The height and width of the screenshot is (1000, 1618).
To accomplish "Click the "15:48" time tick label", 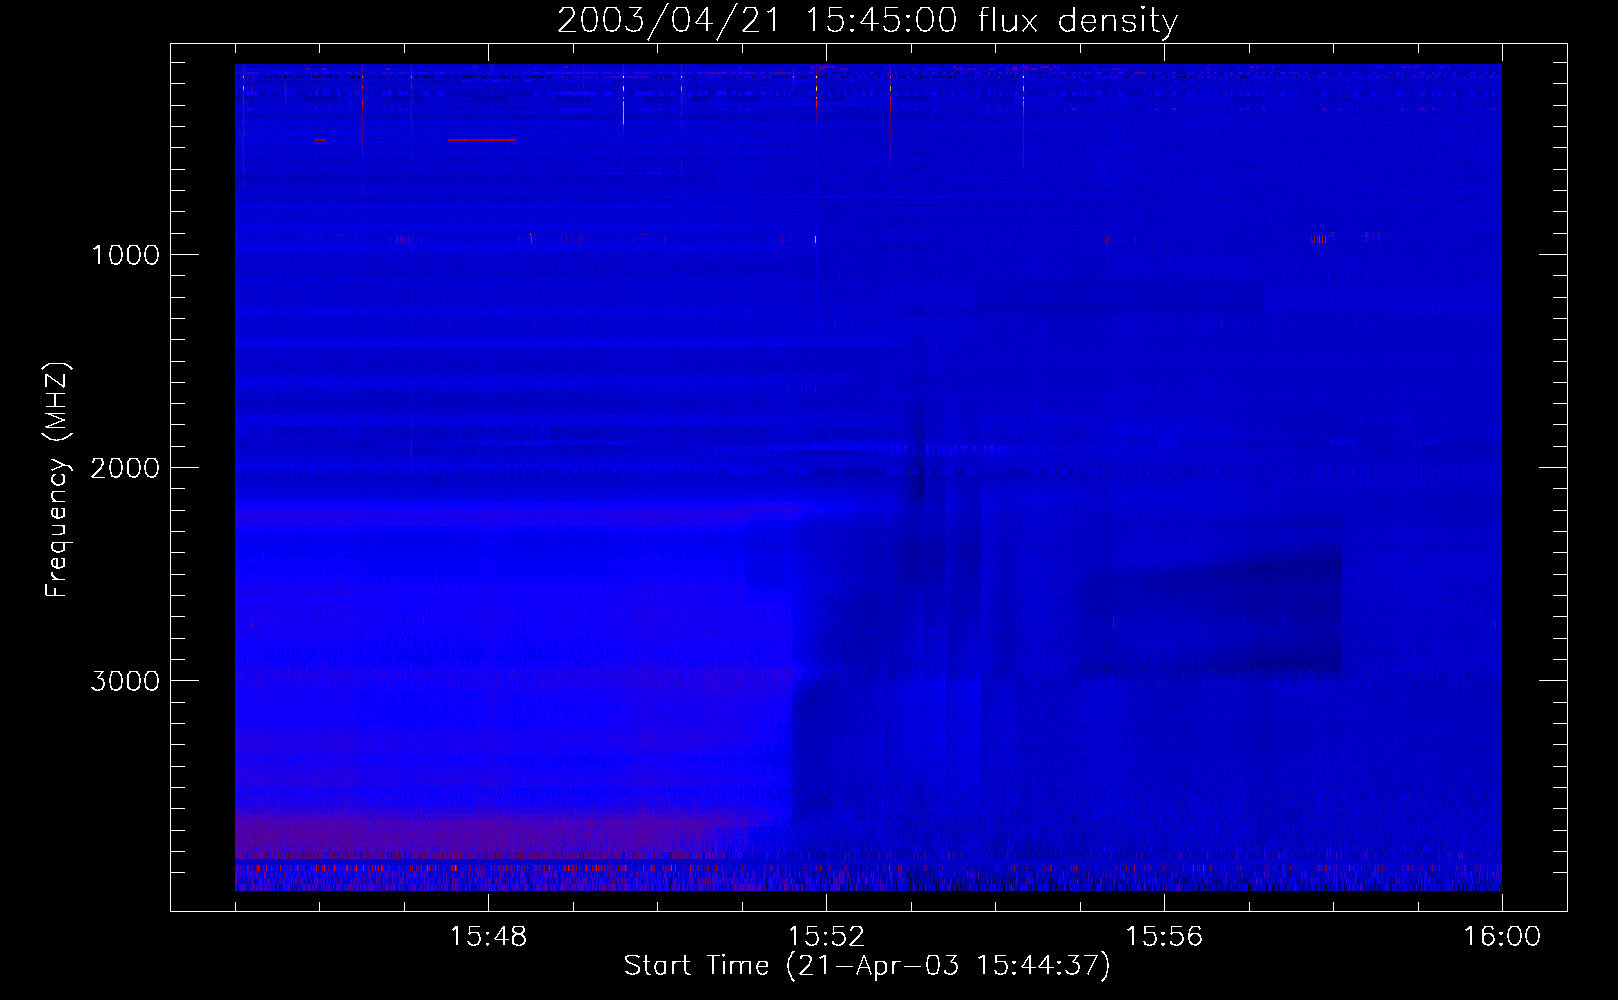I will (488, 937).
